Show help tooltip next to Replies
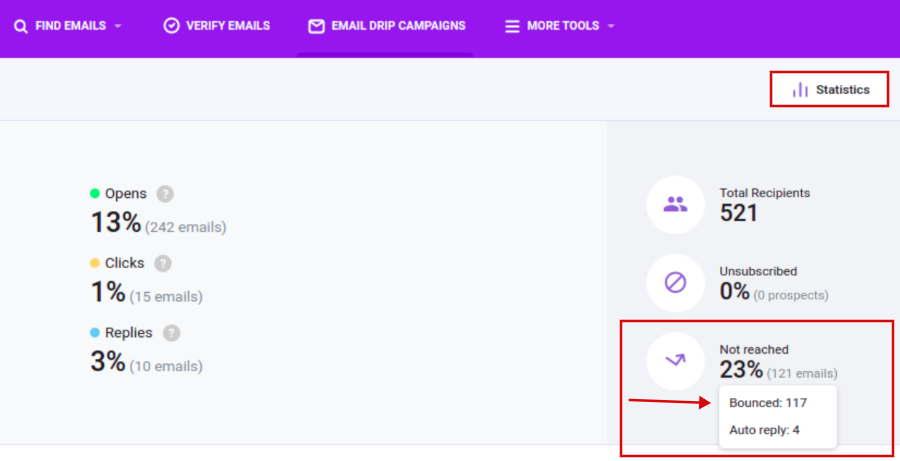Viewport: 900px width, 461px height. (x=172, y=333)
